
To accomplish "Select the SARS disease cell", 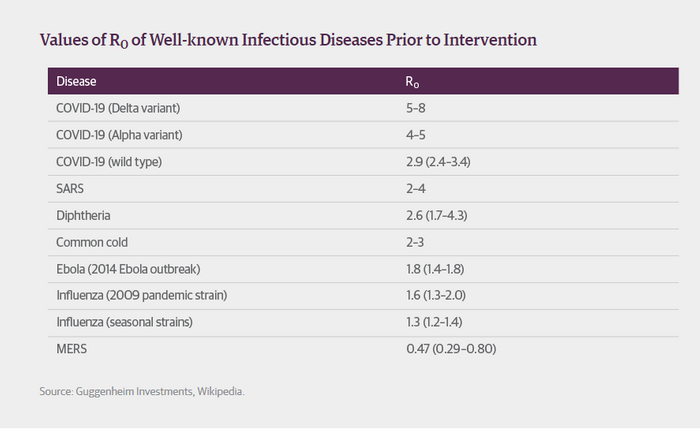I will (x=70, y=187).
